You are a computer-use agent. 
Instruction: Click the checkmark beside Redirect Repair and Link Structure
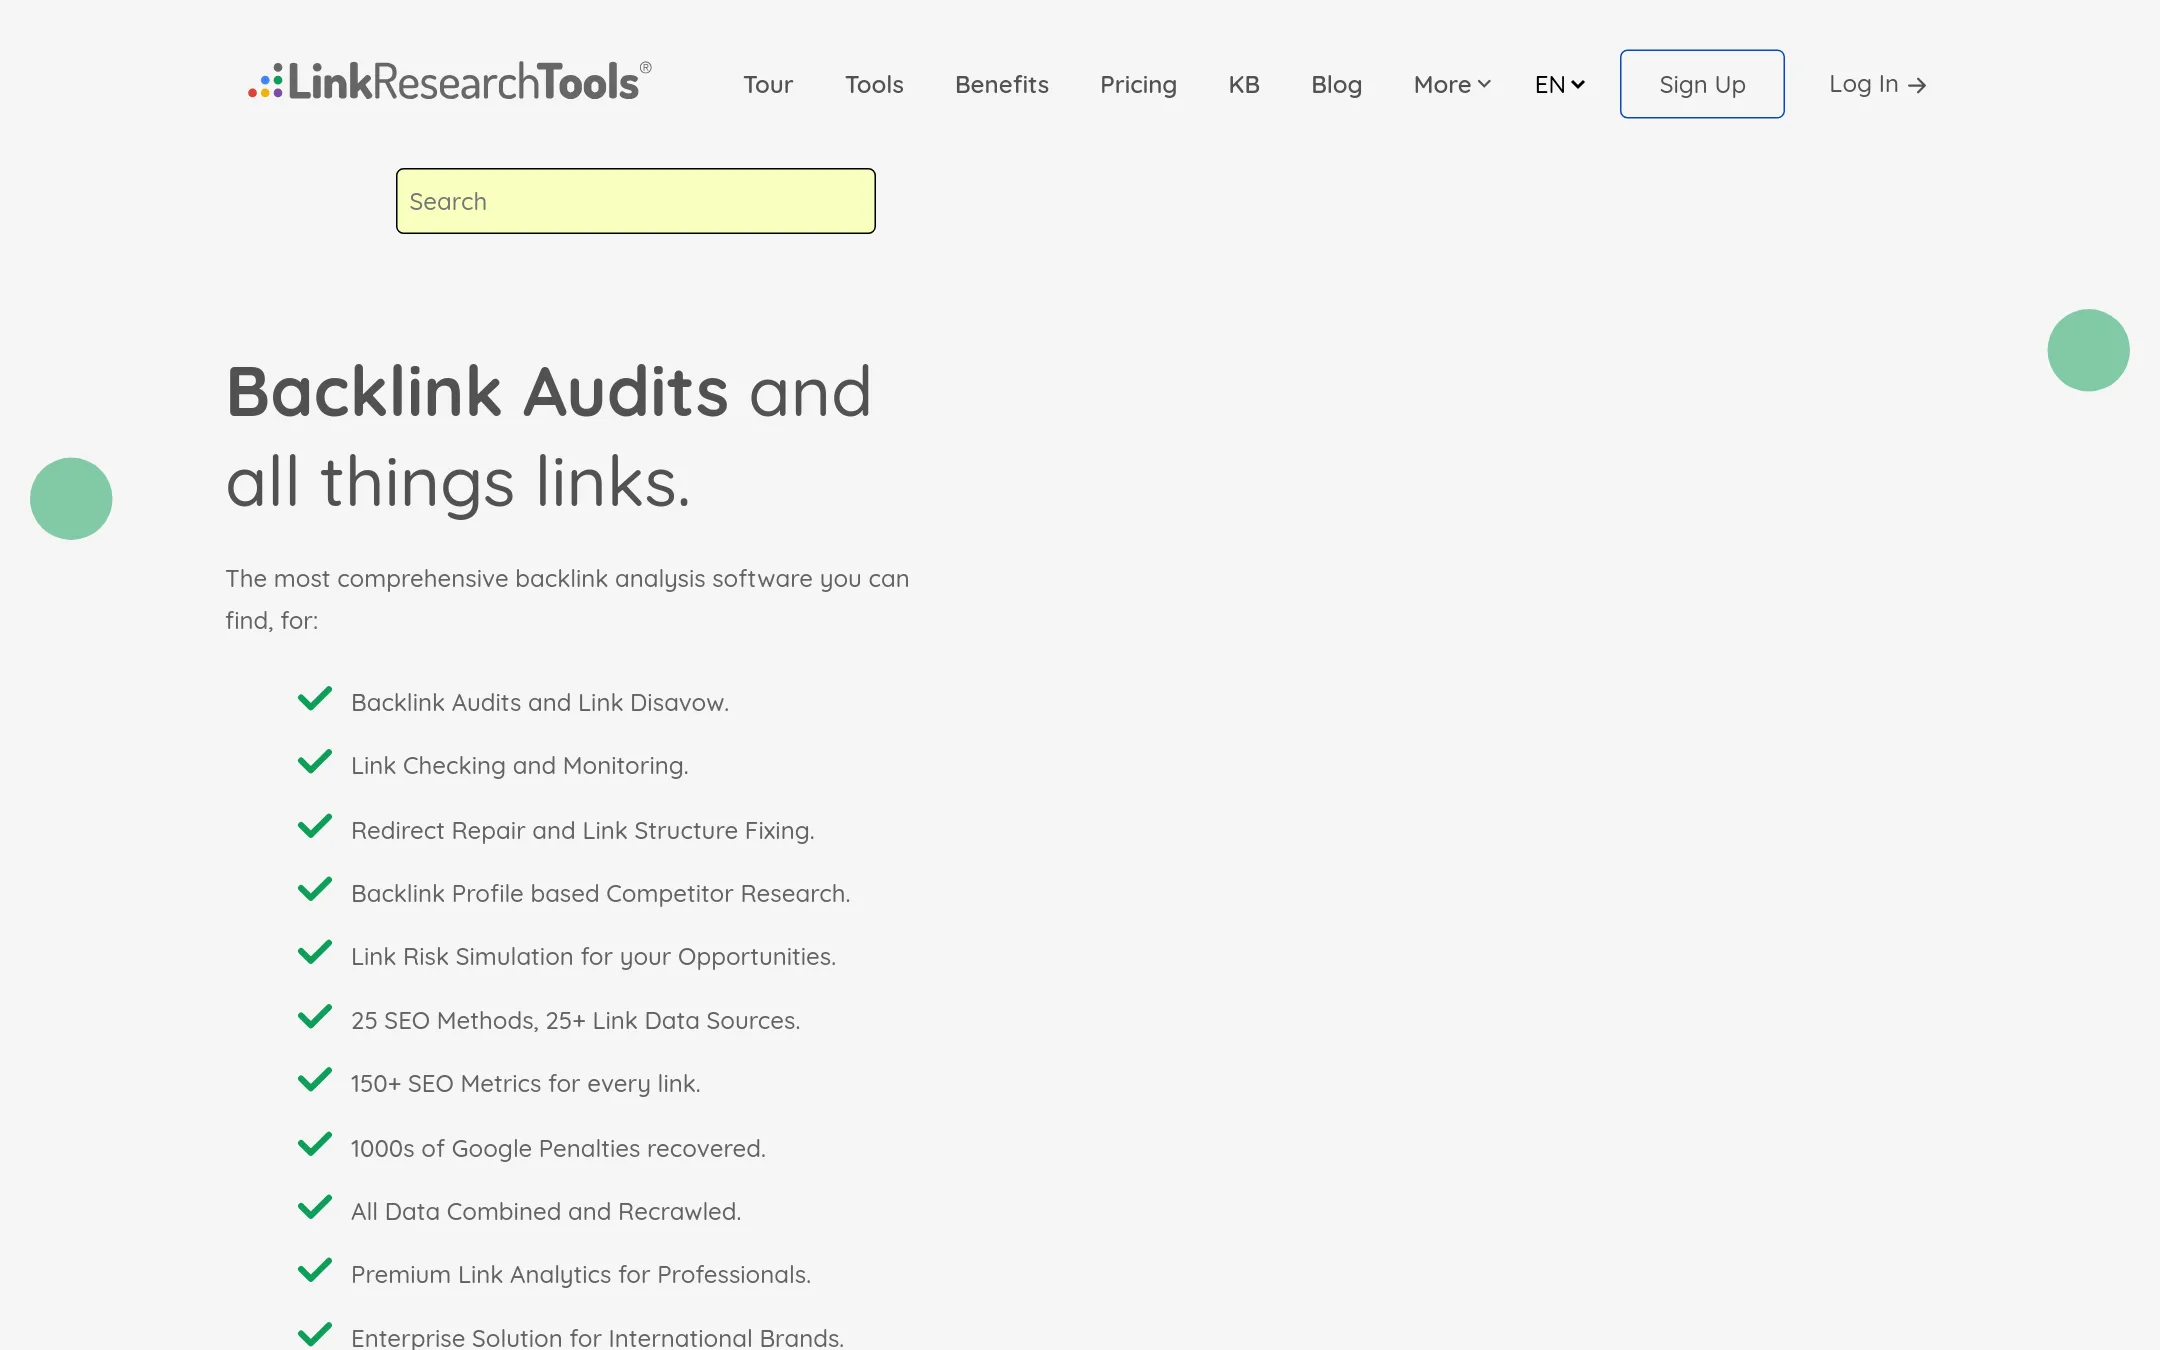pyautogui.click(x=315, y=826)
